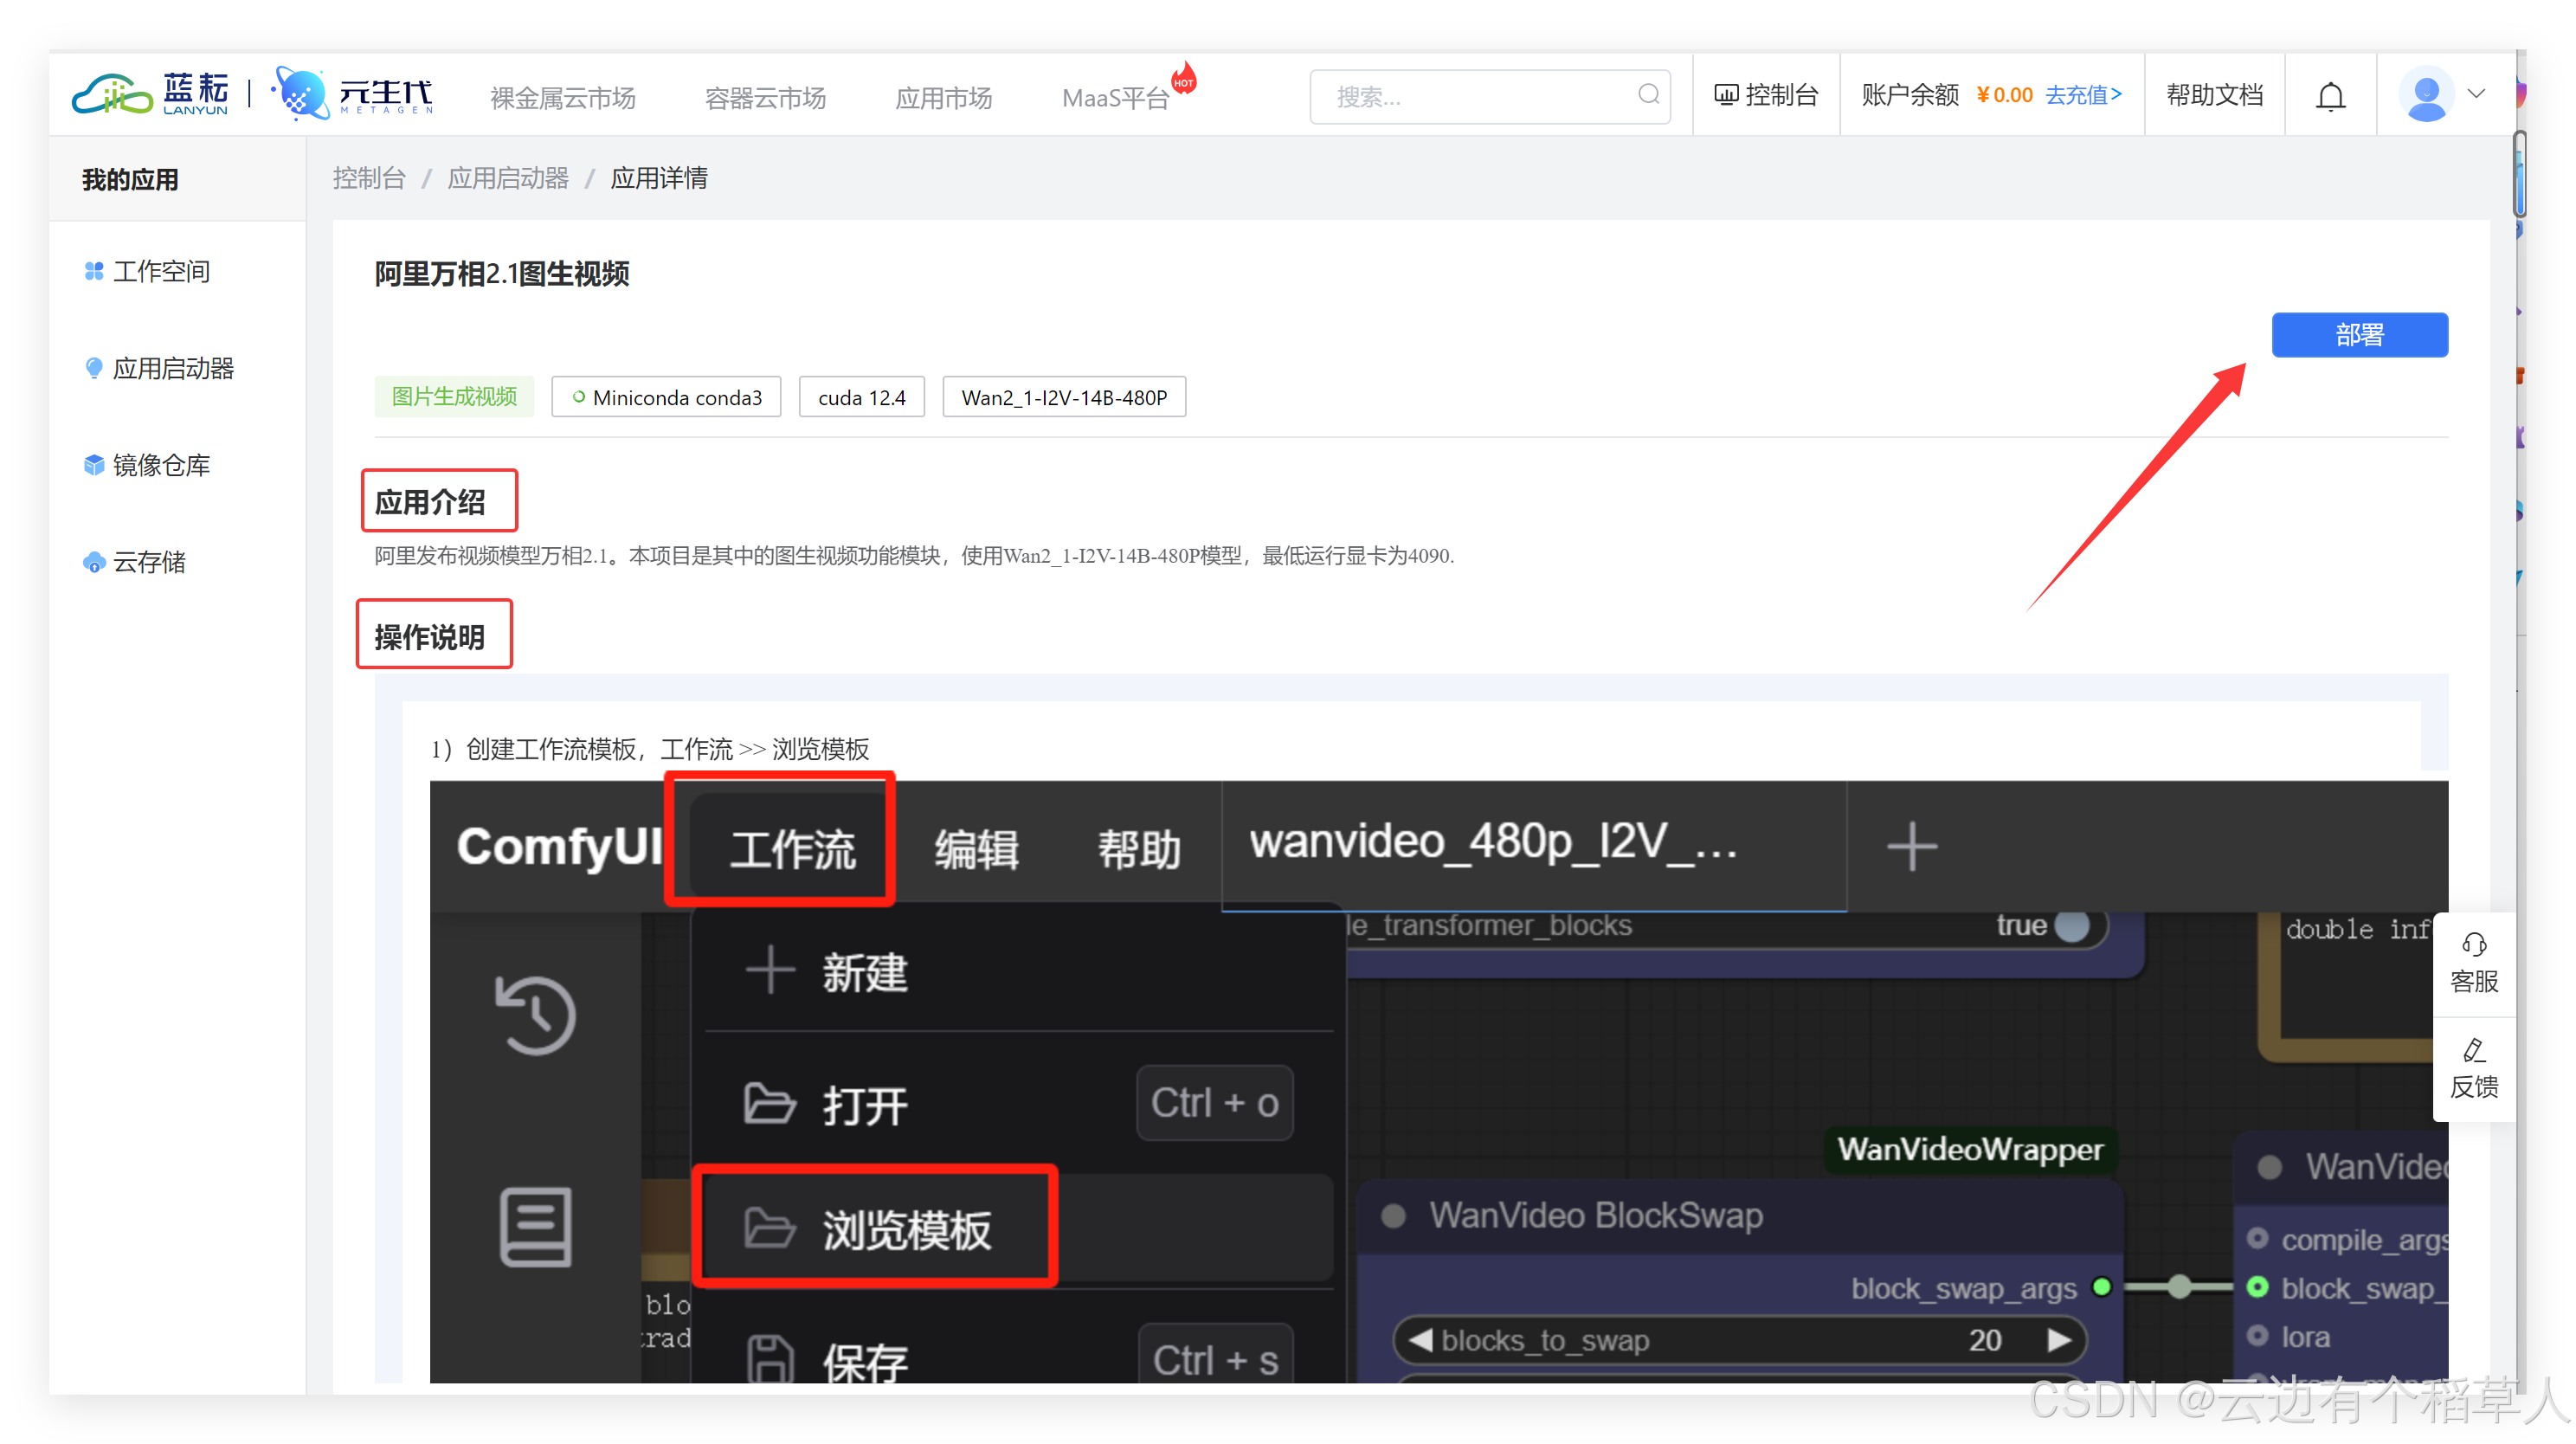2576x1444 pixels.
Task: Increase blocks_to_swap with right arrow
Action: coord(2059,1340)
